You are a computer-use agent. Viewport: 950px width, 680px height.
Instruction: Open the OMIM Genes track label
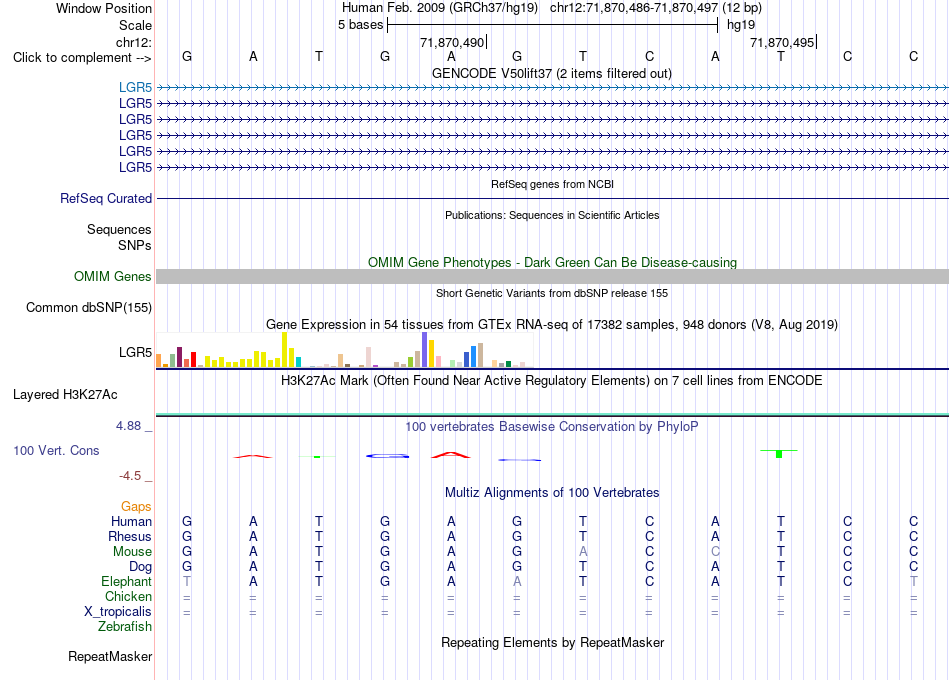[113, 276]
